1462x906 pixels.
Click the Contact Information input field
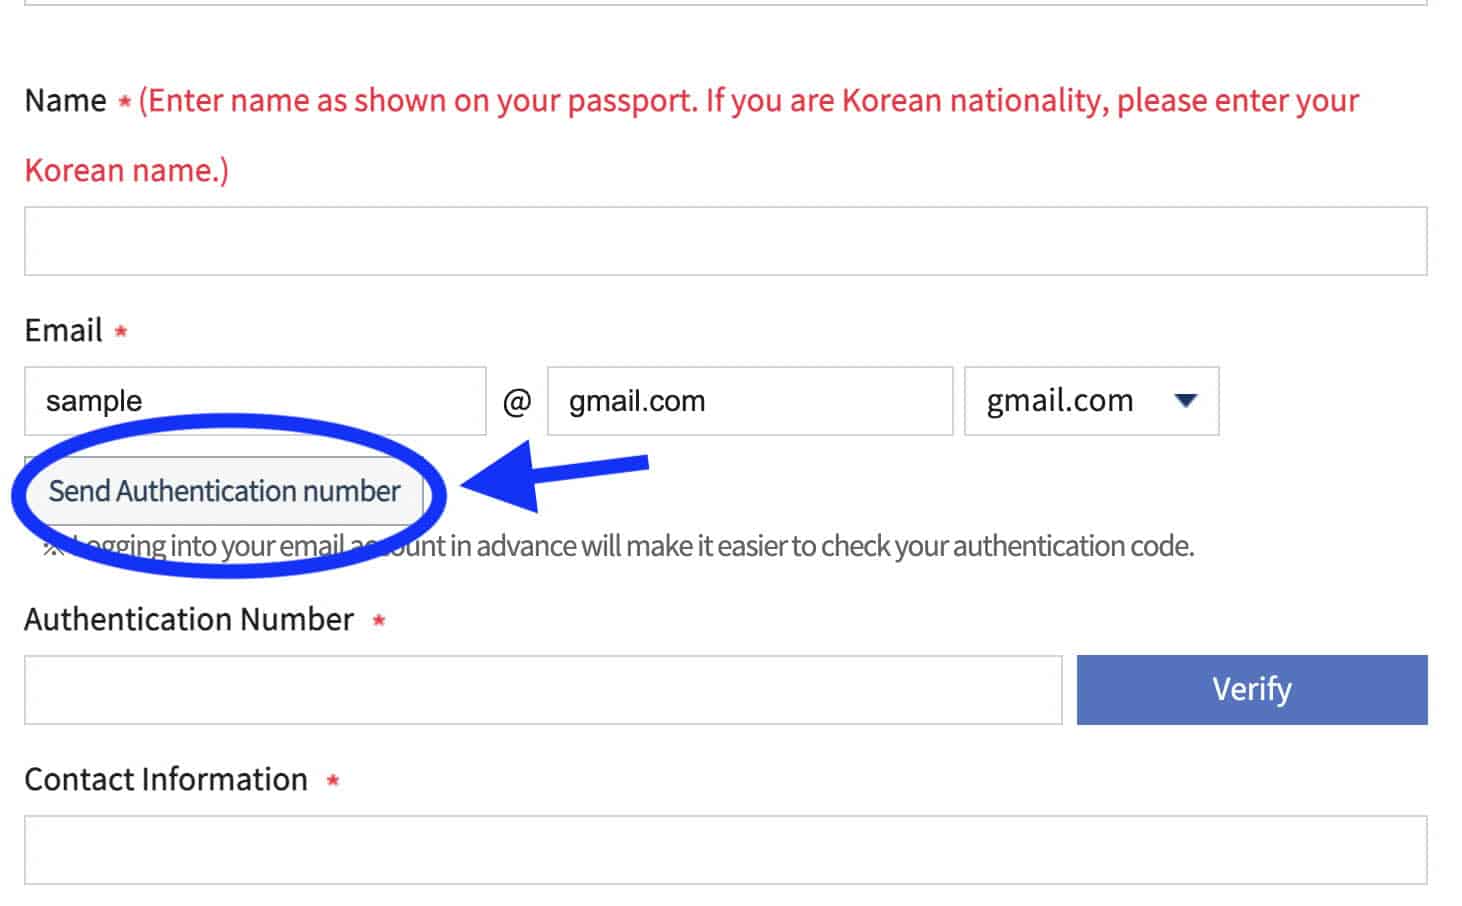coord(725,850)
